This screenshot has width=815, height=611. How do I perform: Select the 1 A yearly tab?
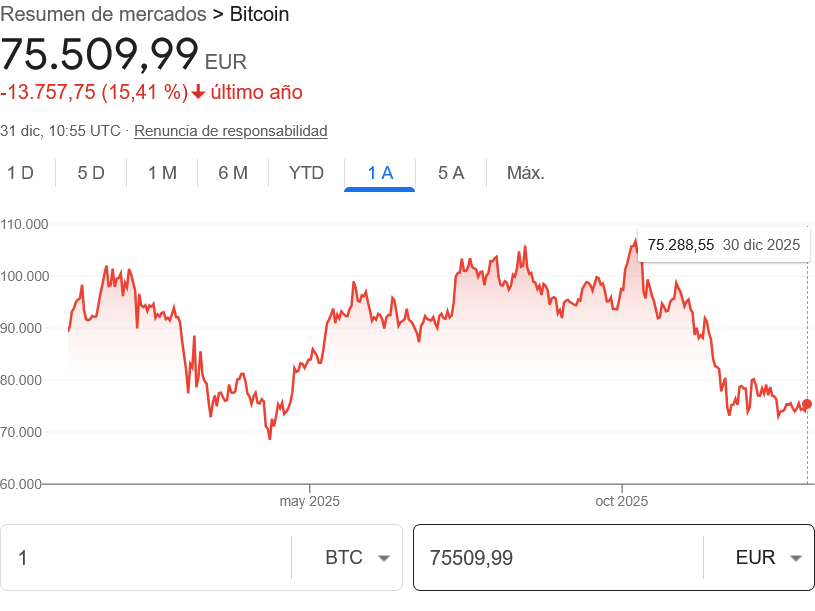click(380, 173)
